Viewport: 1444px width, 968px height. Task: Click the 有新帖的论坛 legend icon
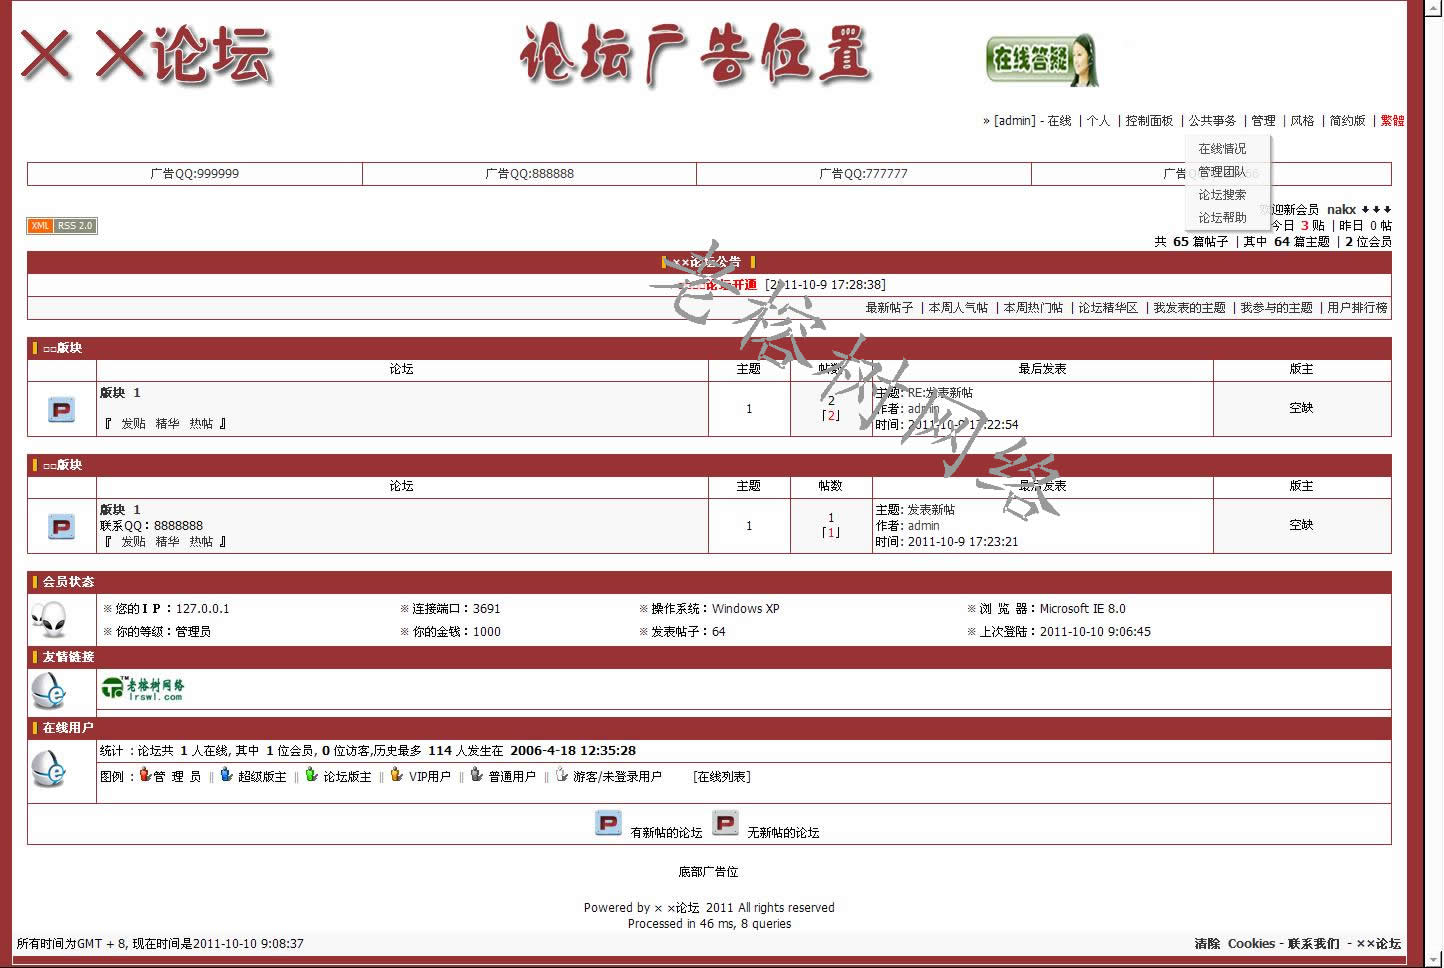click(608, 823)
